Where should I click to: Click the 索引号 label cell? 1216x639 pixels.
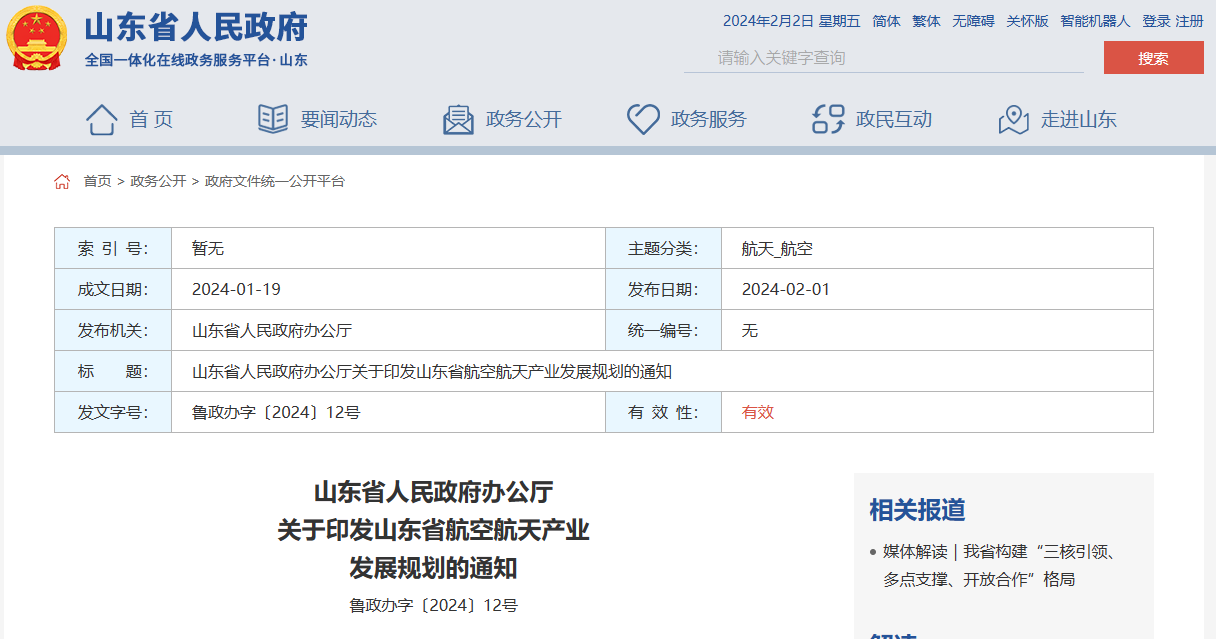coord(113,248)
